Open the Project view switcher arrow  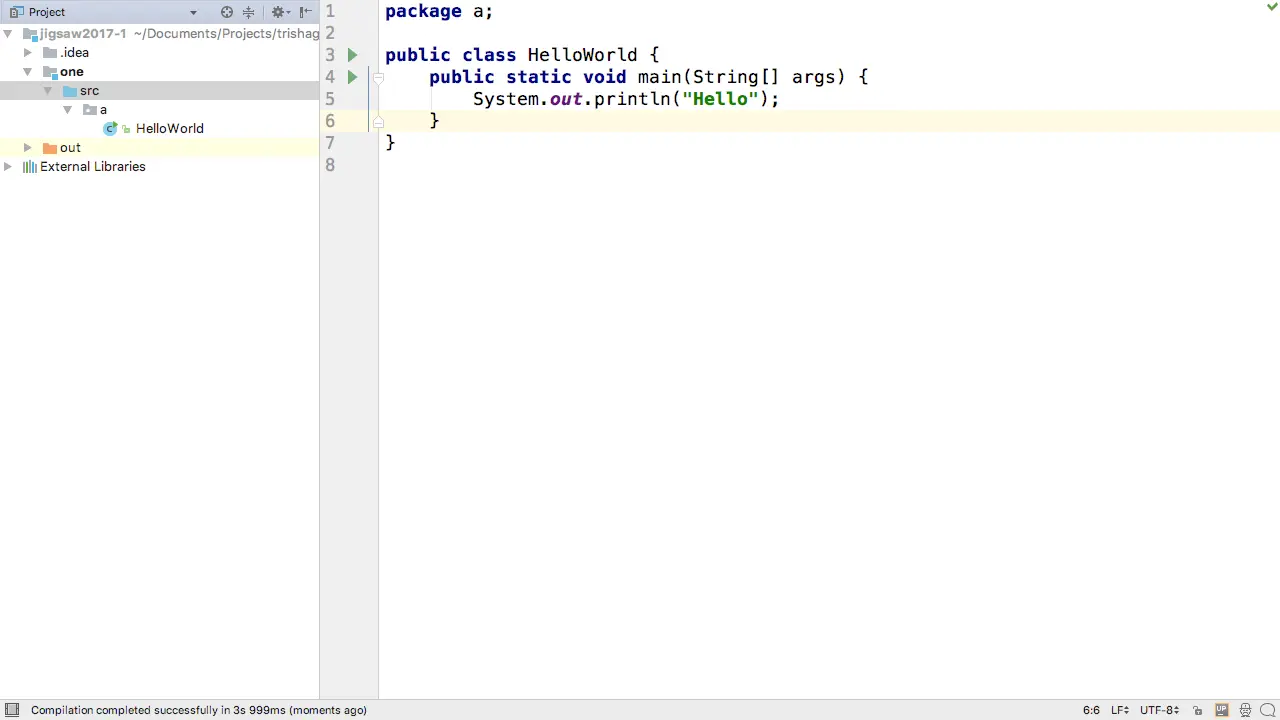click(x=193, y=11)
